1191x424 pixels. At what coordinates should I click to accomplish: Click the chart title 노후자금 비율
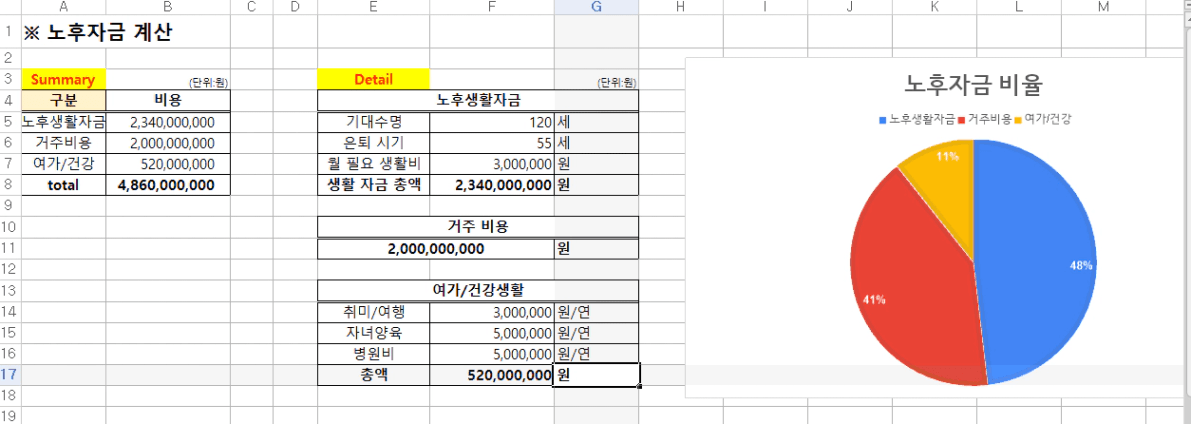tap(973, 84)
